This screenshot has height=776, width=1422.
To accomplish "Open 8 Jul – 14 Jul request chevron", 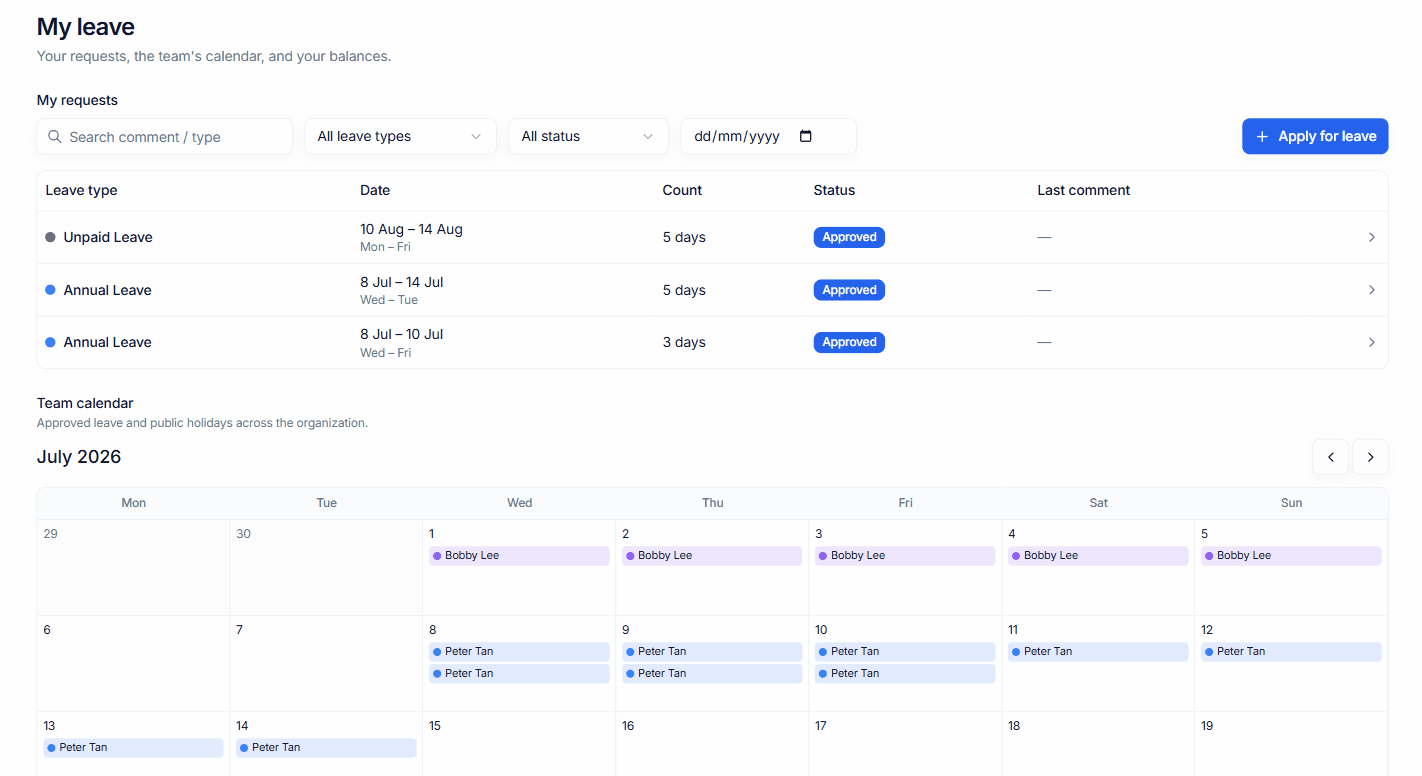I will click(x=1371, y=290).
